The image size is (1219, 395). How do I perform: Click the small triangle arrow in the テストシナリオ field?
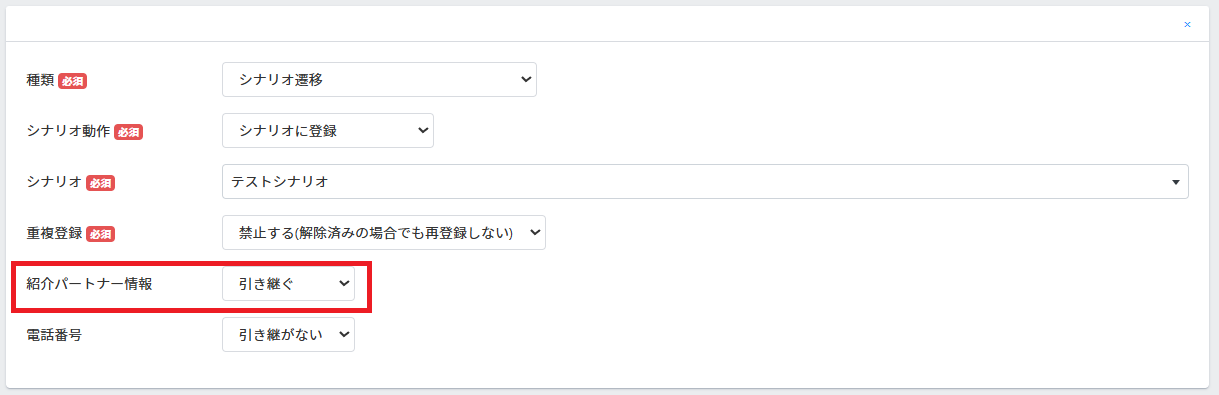coord(1174,183)
